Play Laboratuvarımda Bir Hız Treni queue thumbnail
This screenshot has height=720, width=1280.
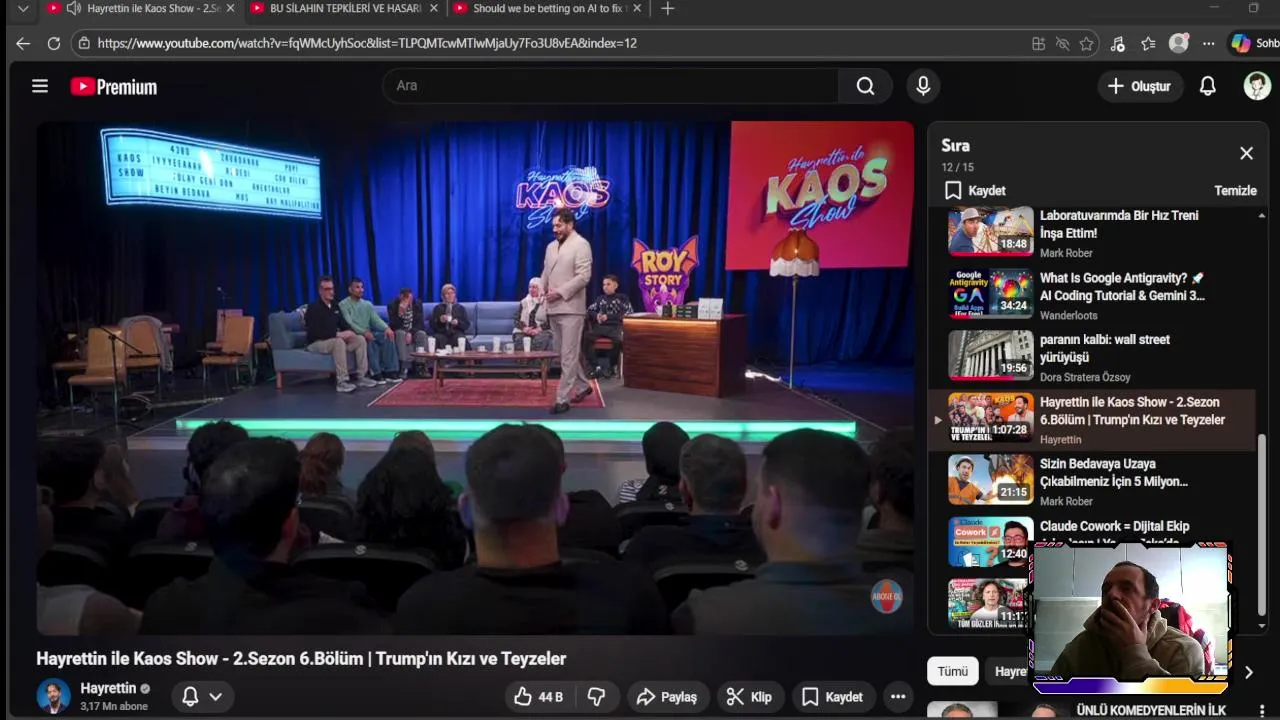tap(990, 231)
